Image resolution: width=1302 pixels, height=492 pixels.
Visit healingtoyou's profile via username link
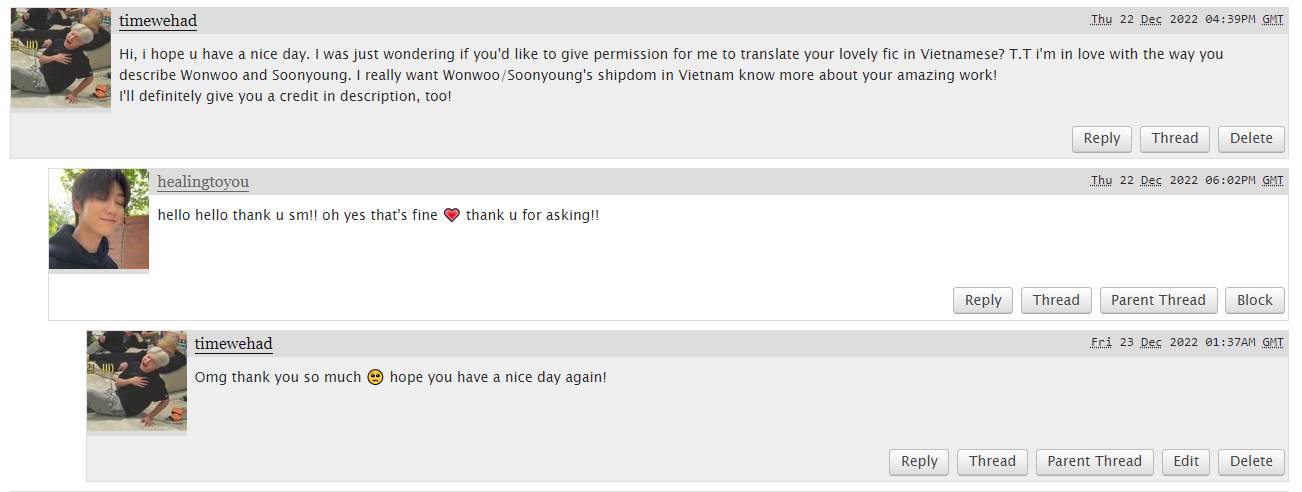point(203,181)
